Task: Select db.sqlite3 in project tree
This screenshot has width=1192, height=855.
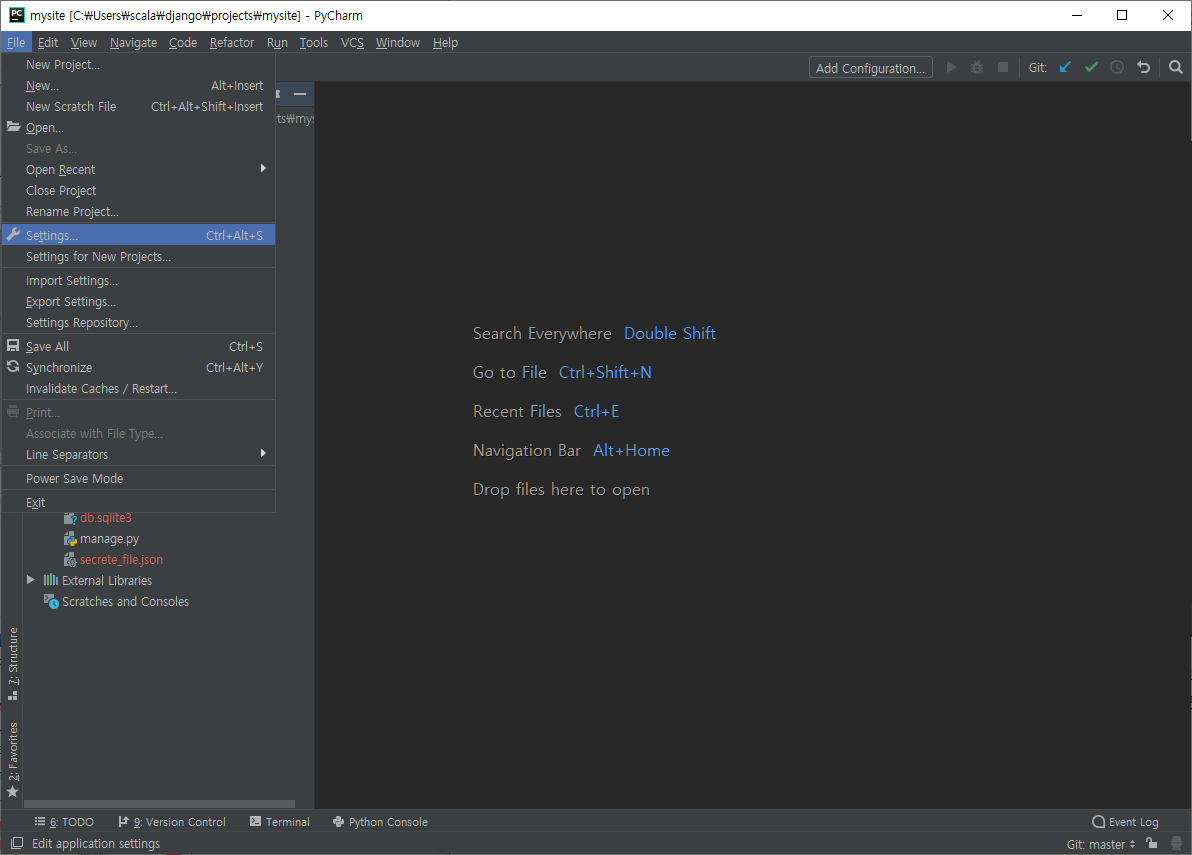Action: [106, 518]
